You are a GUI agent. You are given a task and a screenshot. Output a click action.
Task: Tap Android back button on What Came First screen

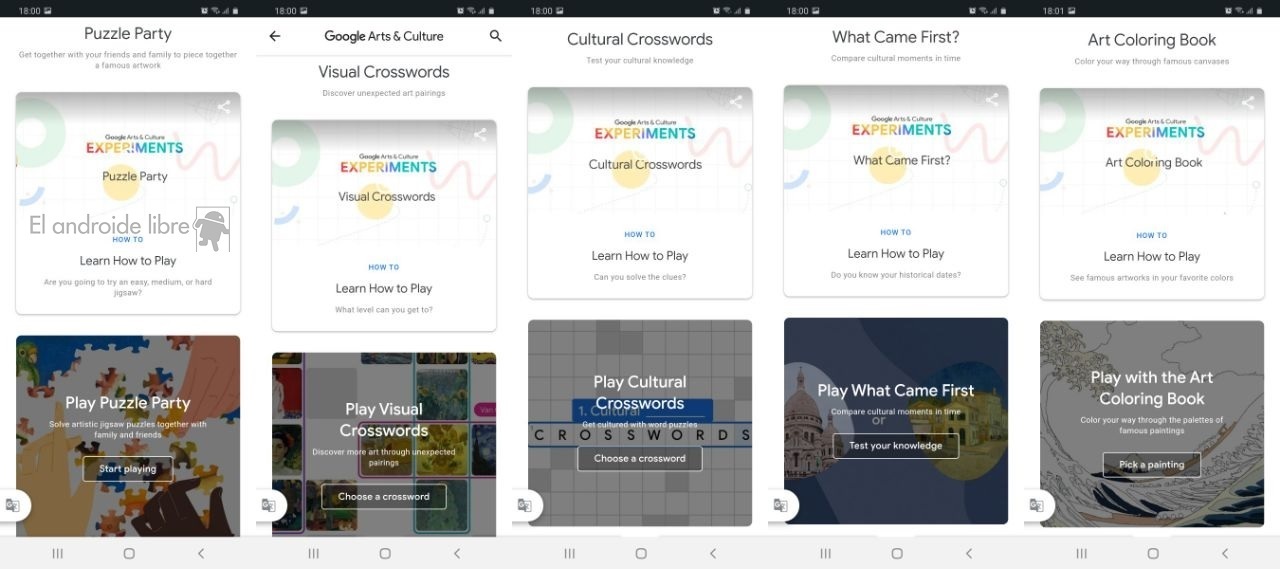coord(969,553)
